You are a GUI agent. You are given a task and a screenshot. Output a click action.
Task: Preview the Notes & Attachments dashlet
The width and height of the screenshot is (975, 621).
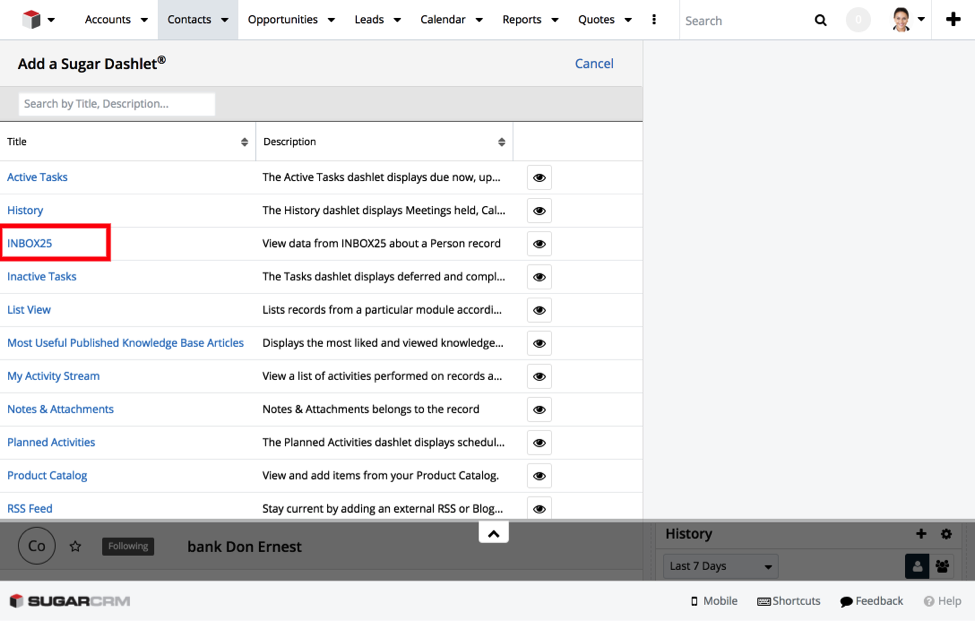(539, 410)
